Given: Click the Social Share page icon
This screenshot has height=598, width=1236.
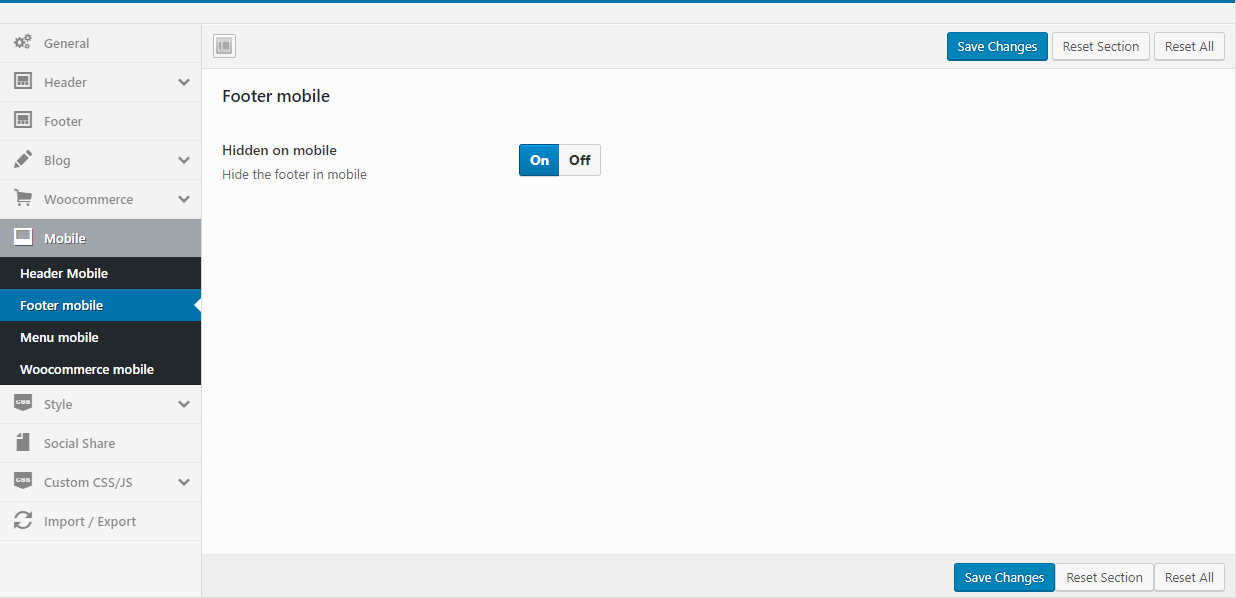Looking at the screenshot, I should [22, 443].
